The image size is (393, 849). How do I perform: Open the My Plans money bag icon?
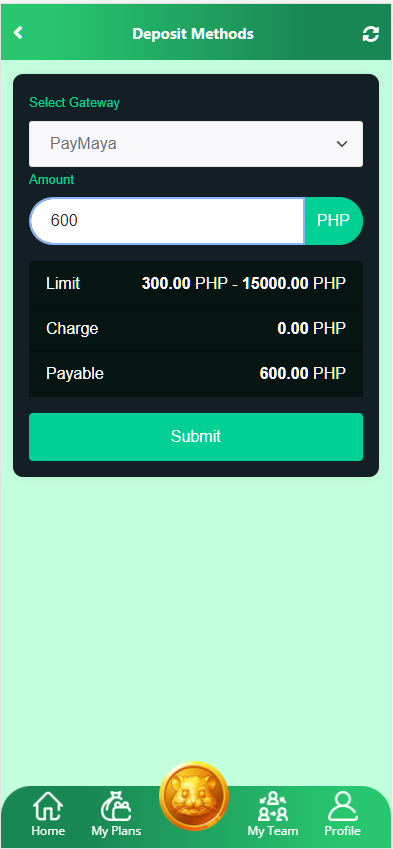[x=116, y=807]
